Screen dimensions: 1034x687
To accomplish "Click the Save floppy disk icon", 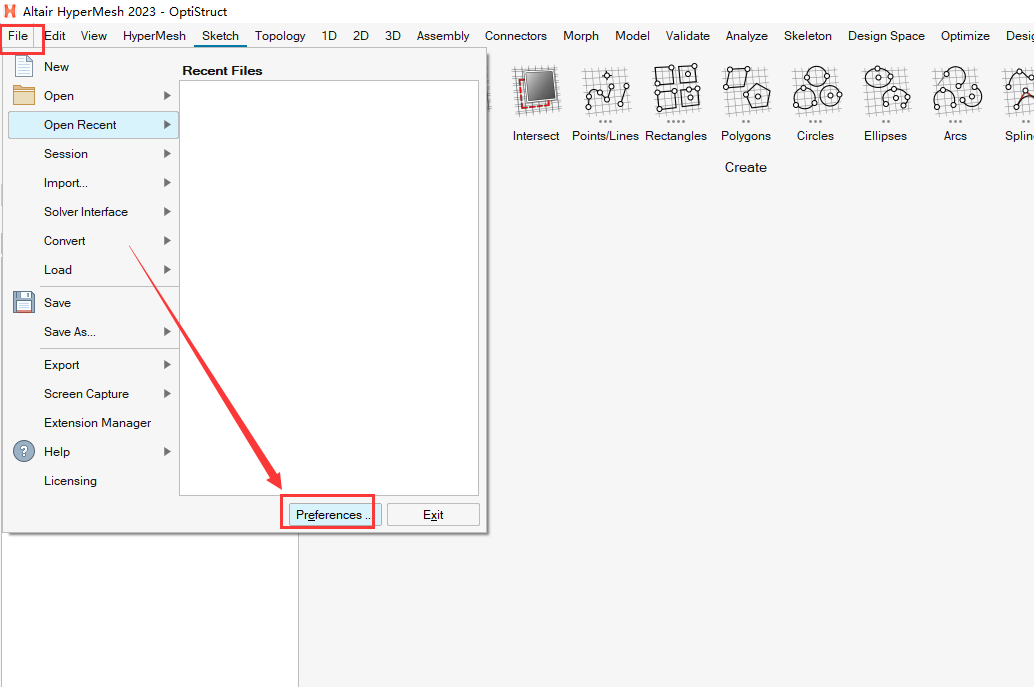I will pyautogui.click(x=24, y=303).
